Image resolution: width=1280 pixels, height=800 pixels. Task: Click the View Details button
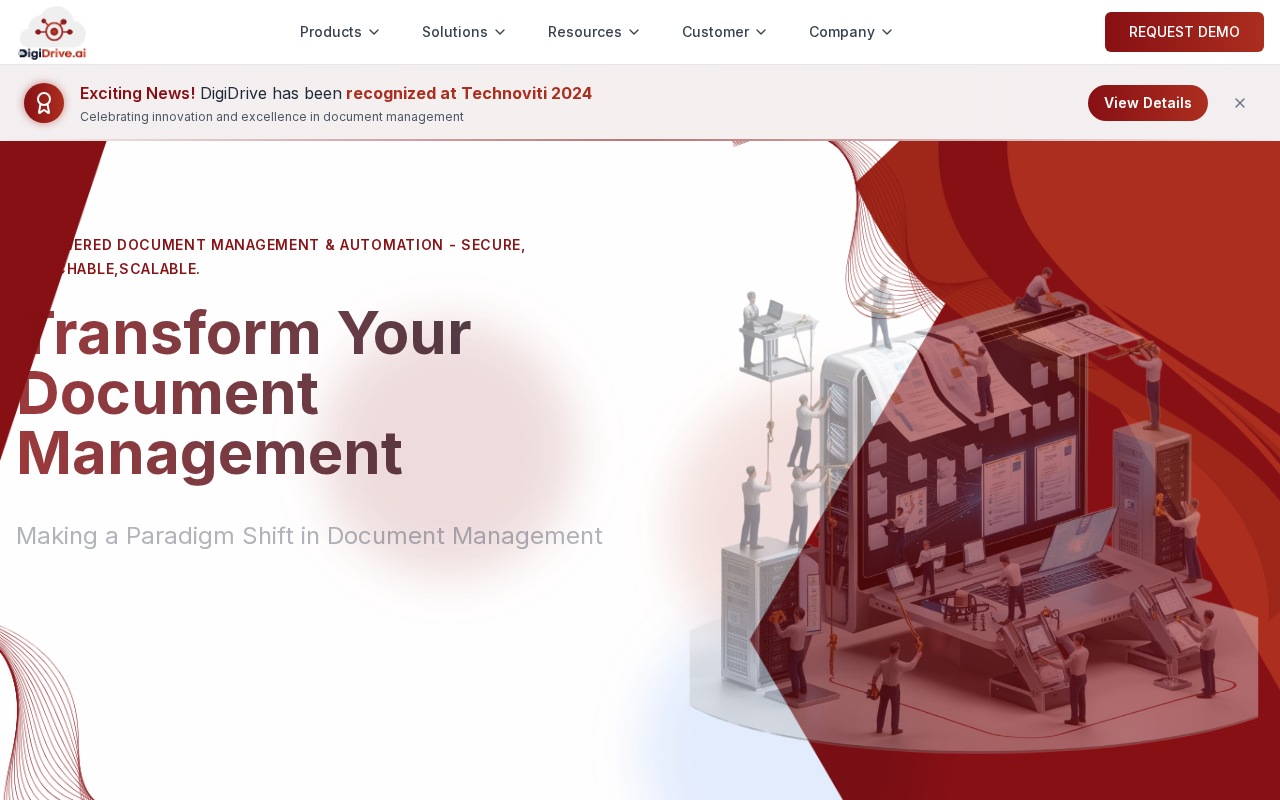click(1148, 103)
